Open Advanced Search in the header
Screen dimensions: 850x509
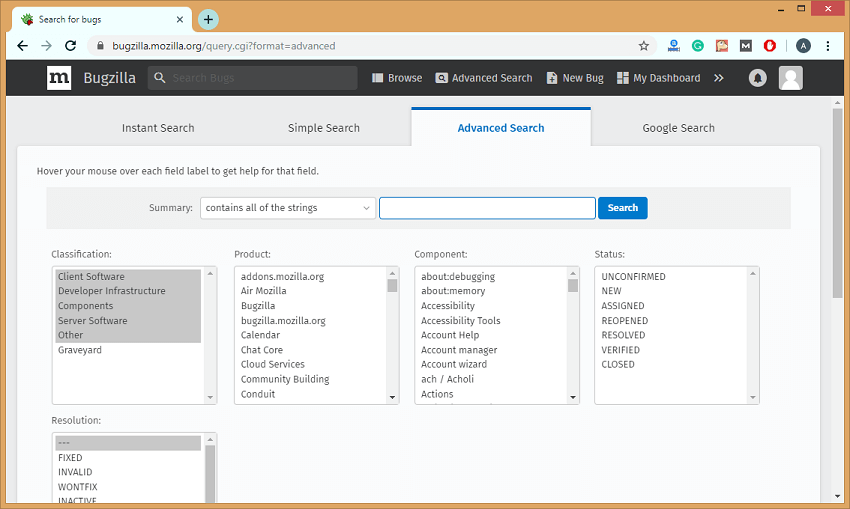484,78
